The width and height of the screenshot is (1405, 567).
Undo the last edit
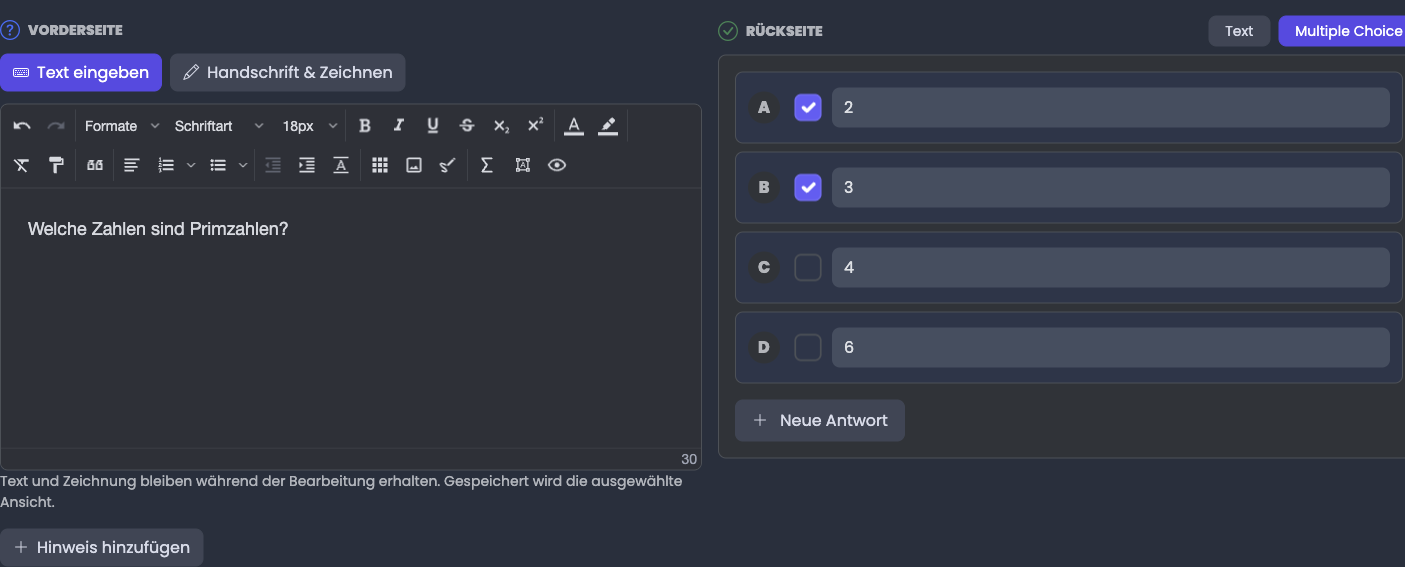point(22,126)
